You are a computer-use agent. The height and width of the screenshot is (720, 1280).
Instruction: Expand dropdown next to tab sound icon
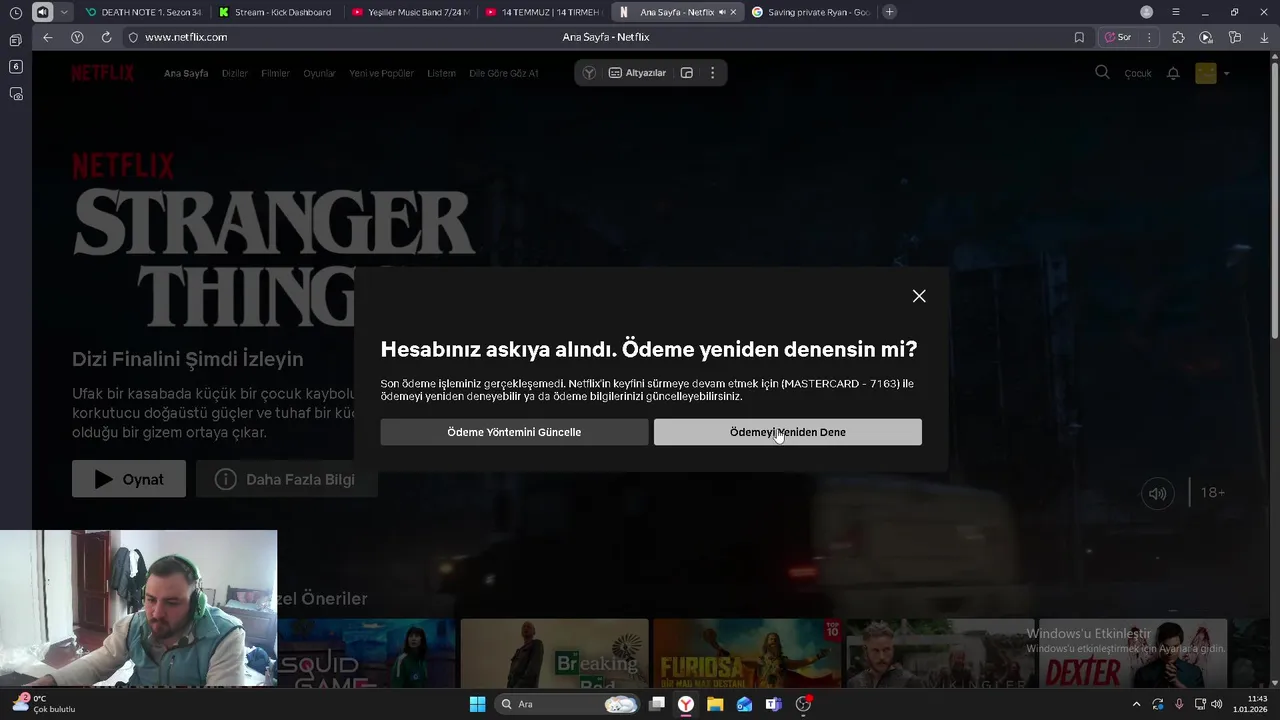(65, 12)
